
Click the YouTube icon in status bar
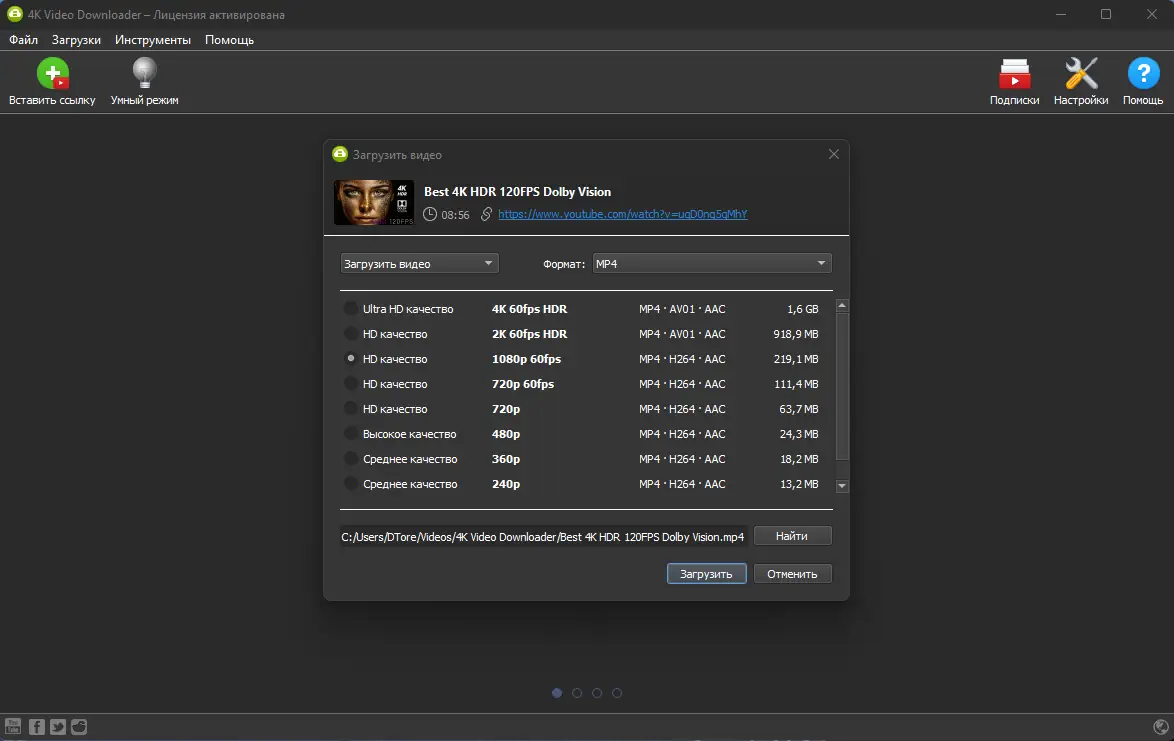13,726
